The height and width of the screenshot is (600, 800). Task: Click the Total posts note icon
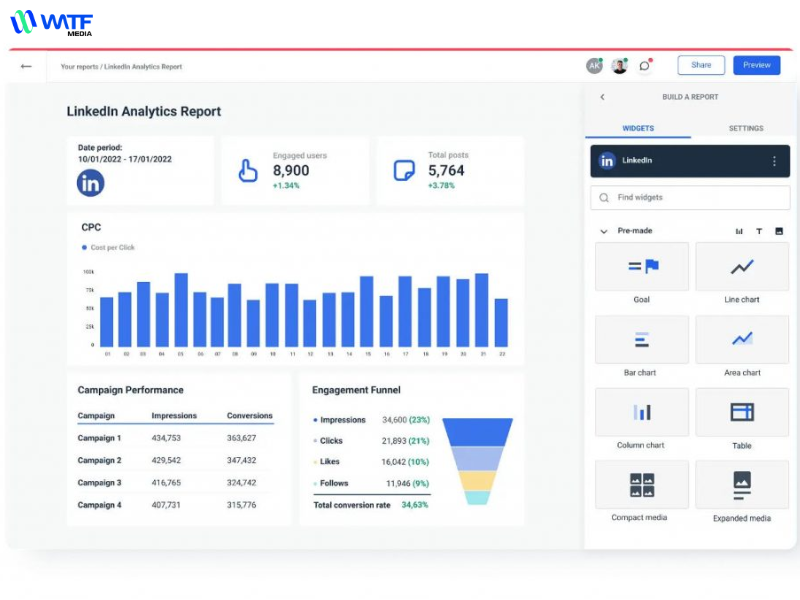tap(404, 170)
